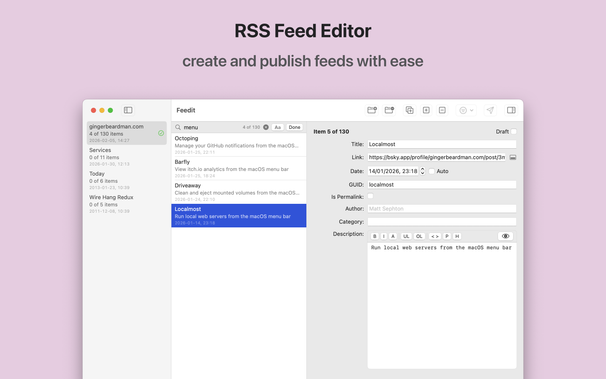The image size is (606, 379).
Task: Click green status icon on gingerbeardman.com feed
Action: point(161,133)
